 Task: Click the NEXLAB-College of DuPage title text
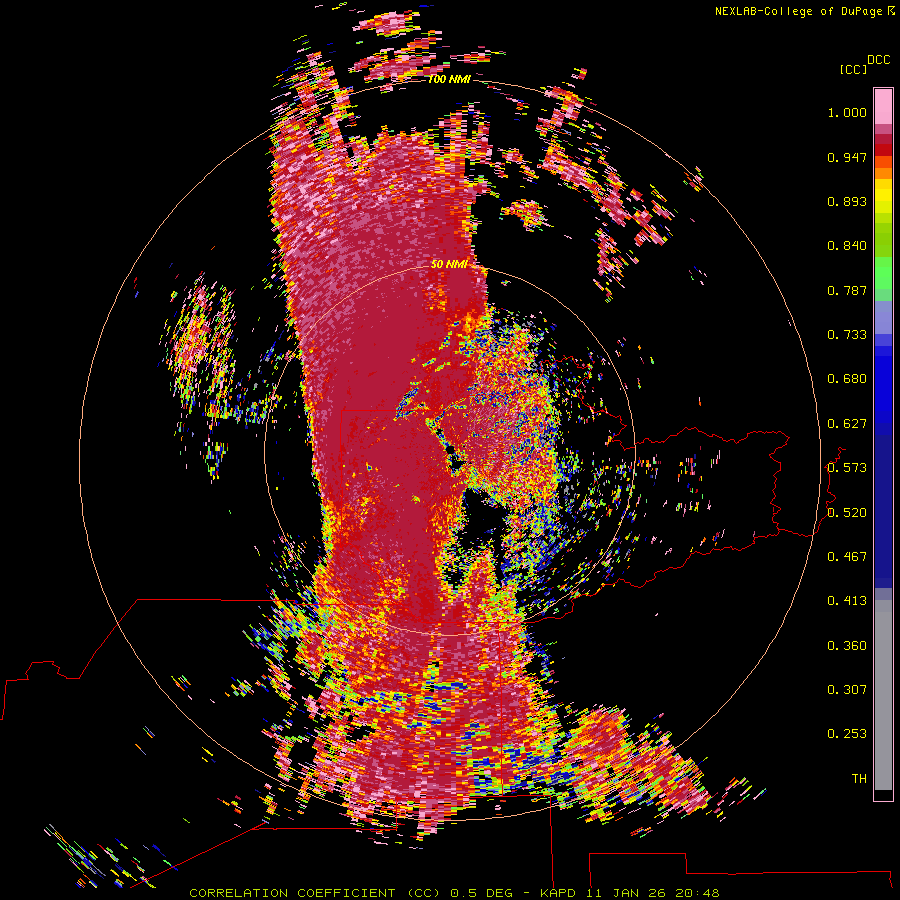point(799,11)
